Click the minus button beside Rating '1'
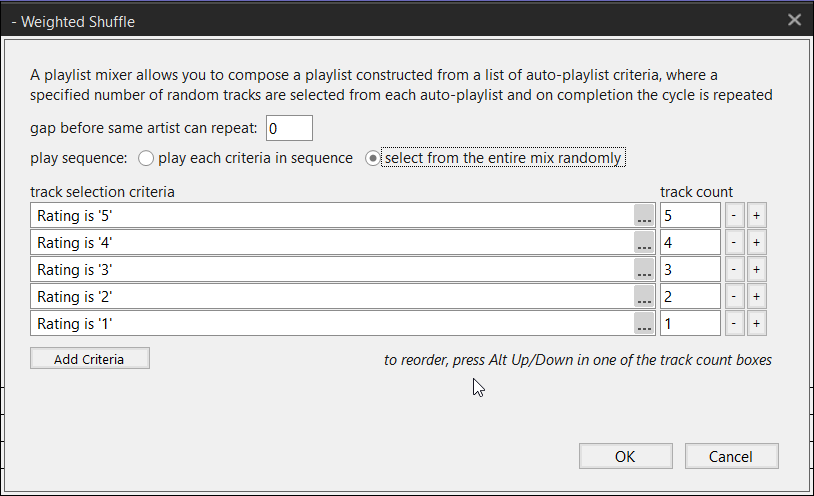 (733, 324)
